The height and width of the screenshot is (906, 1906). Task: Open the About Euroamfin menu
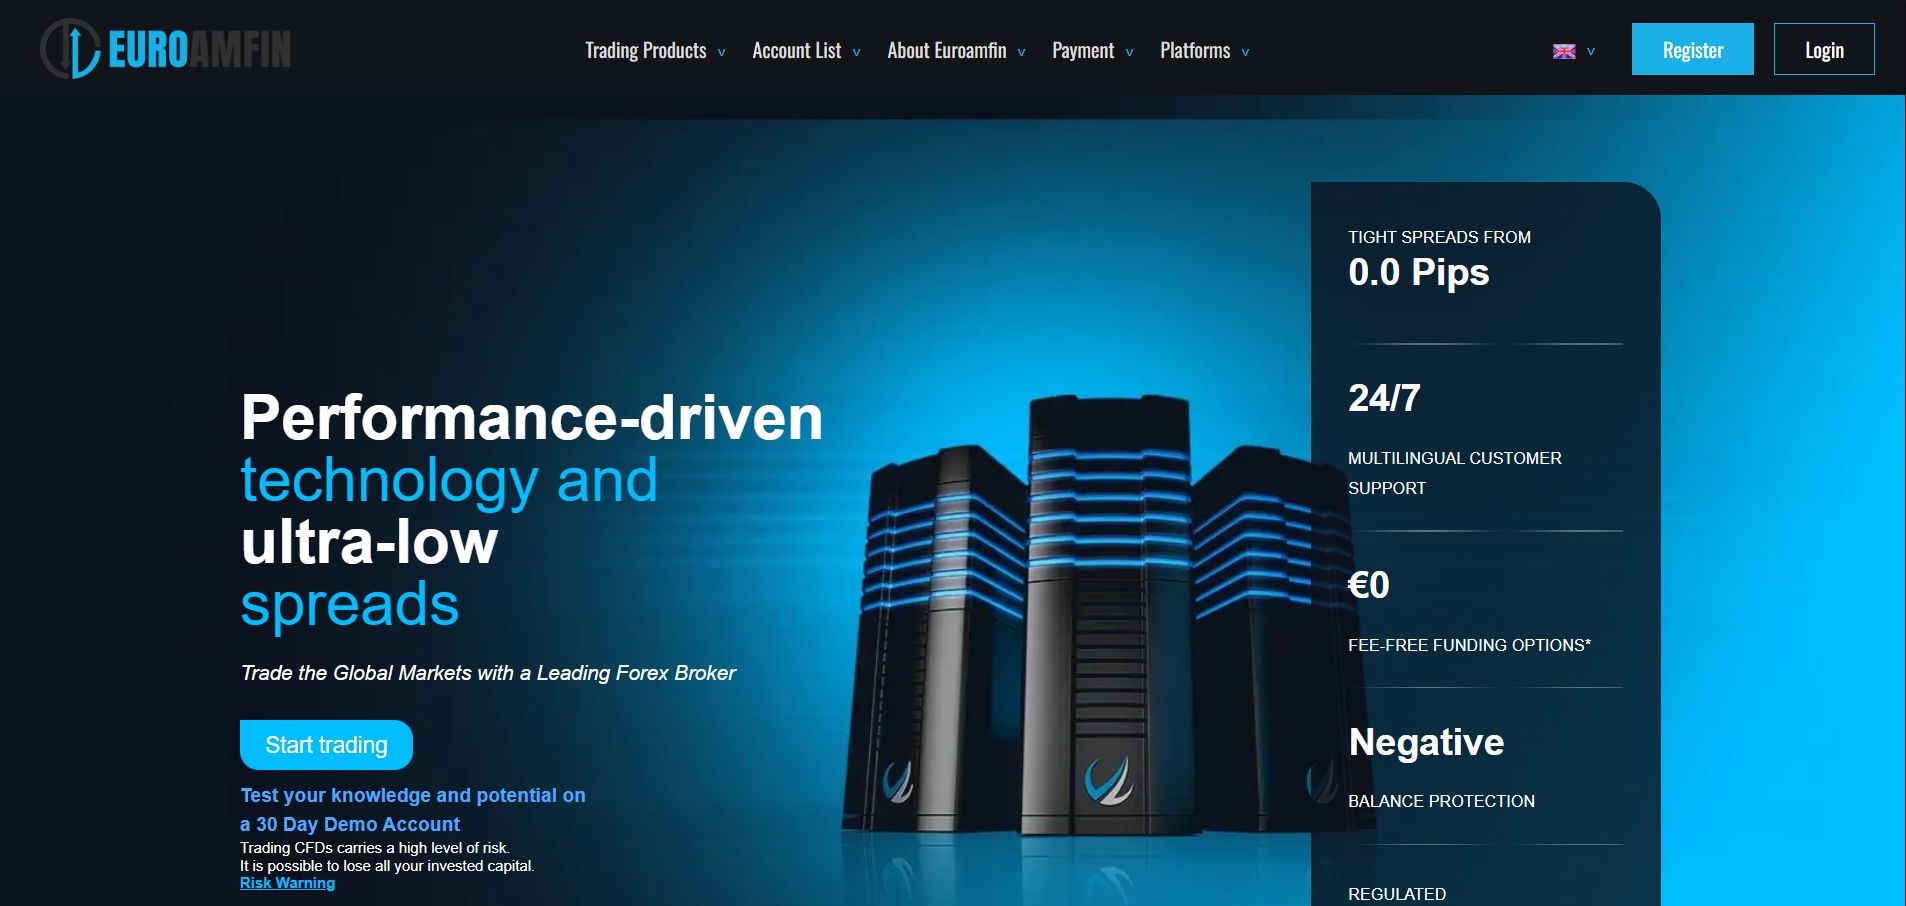point(946,51)
